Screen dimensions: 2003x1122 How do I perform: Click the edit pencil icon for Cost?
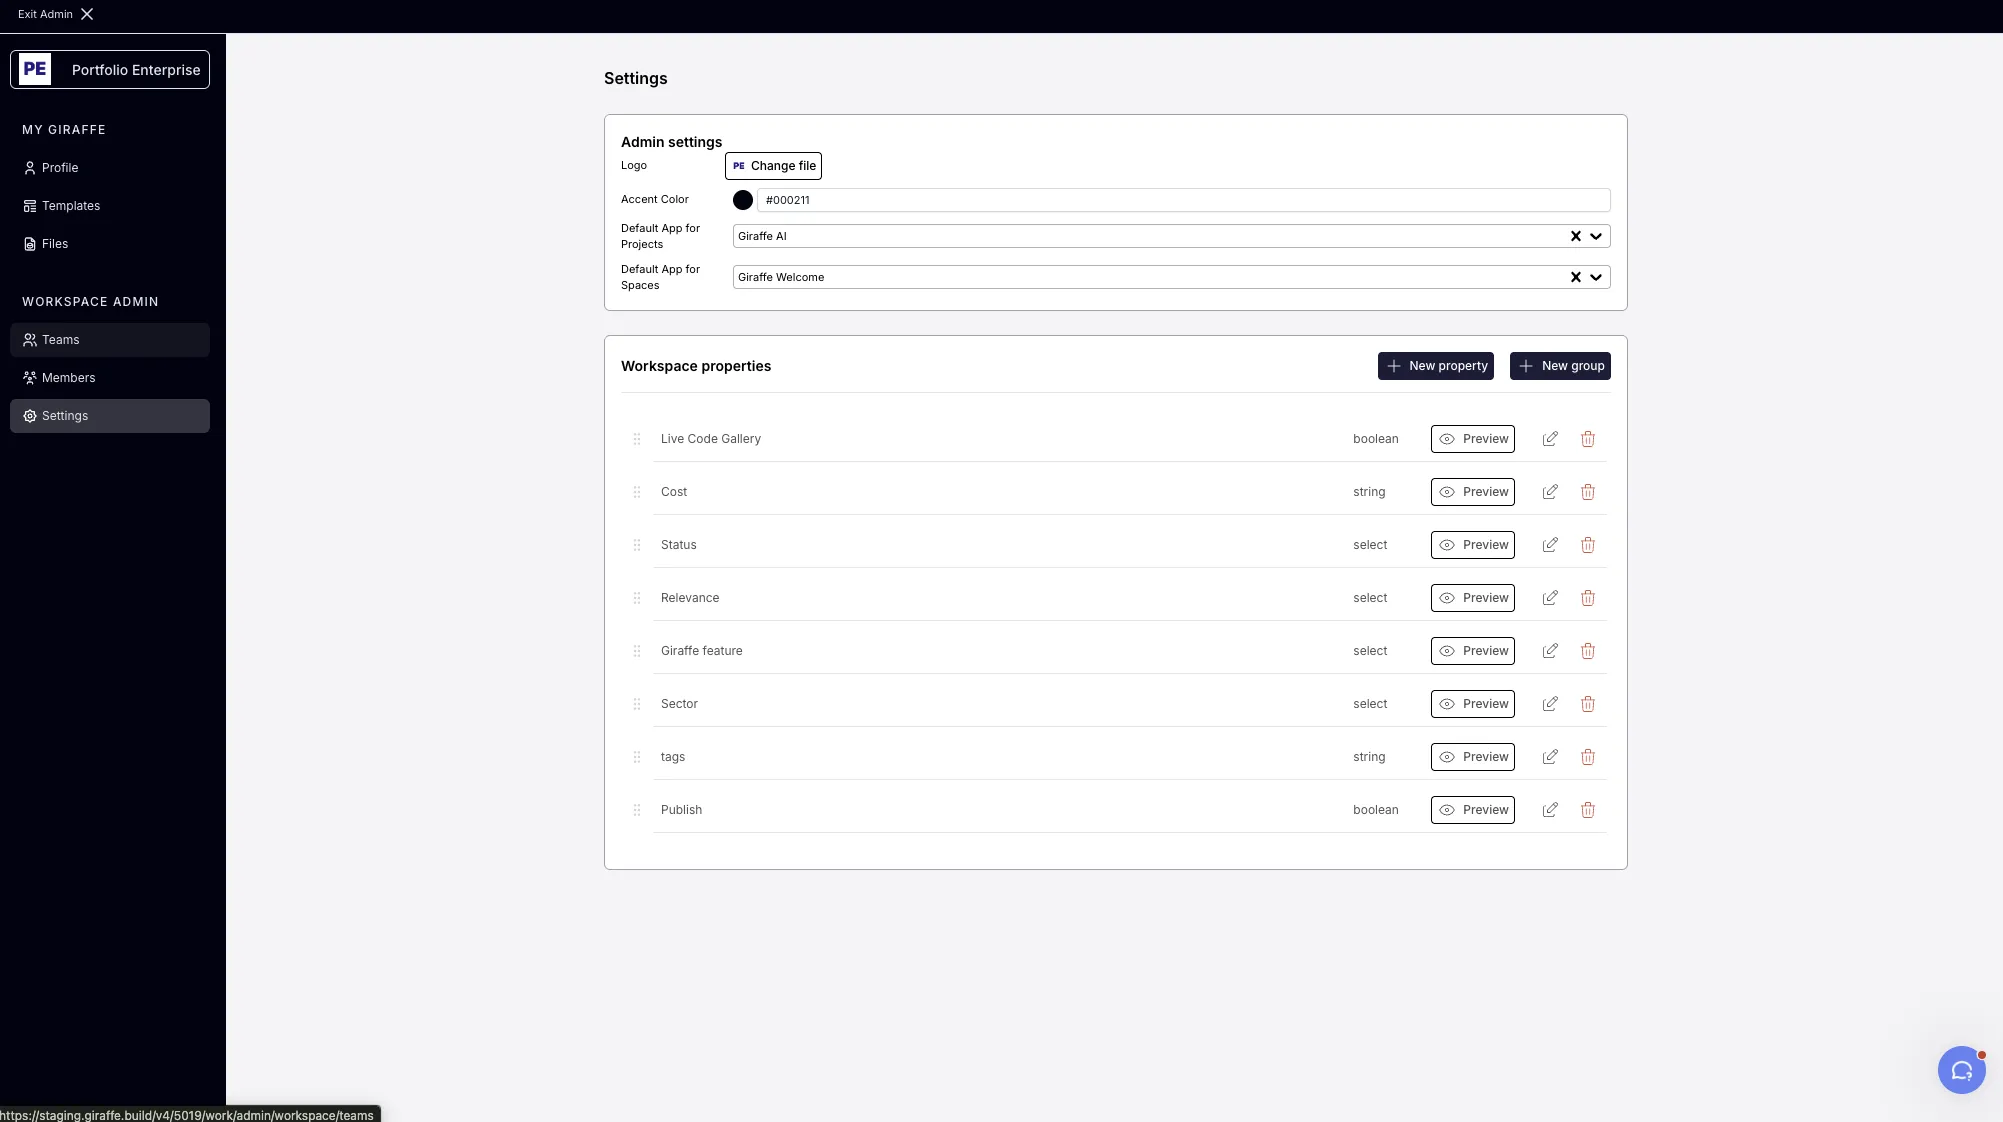pos(1550,492)
